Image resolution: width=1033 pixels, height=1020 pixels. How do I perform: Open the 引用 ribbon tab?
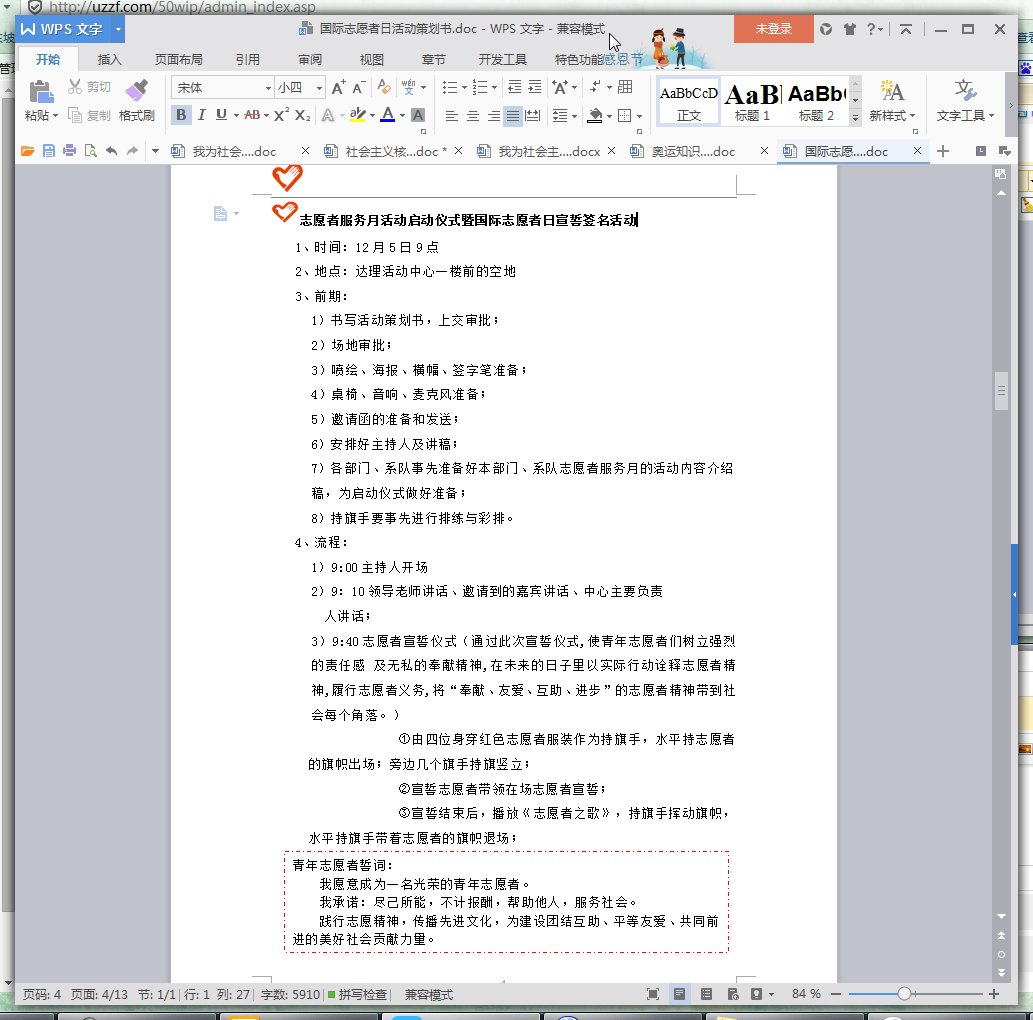pos(248,60)
